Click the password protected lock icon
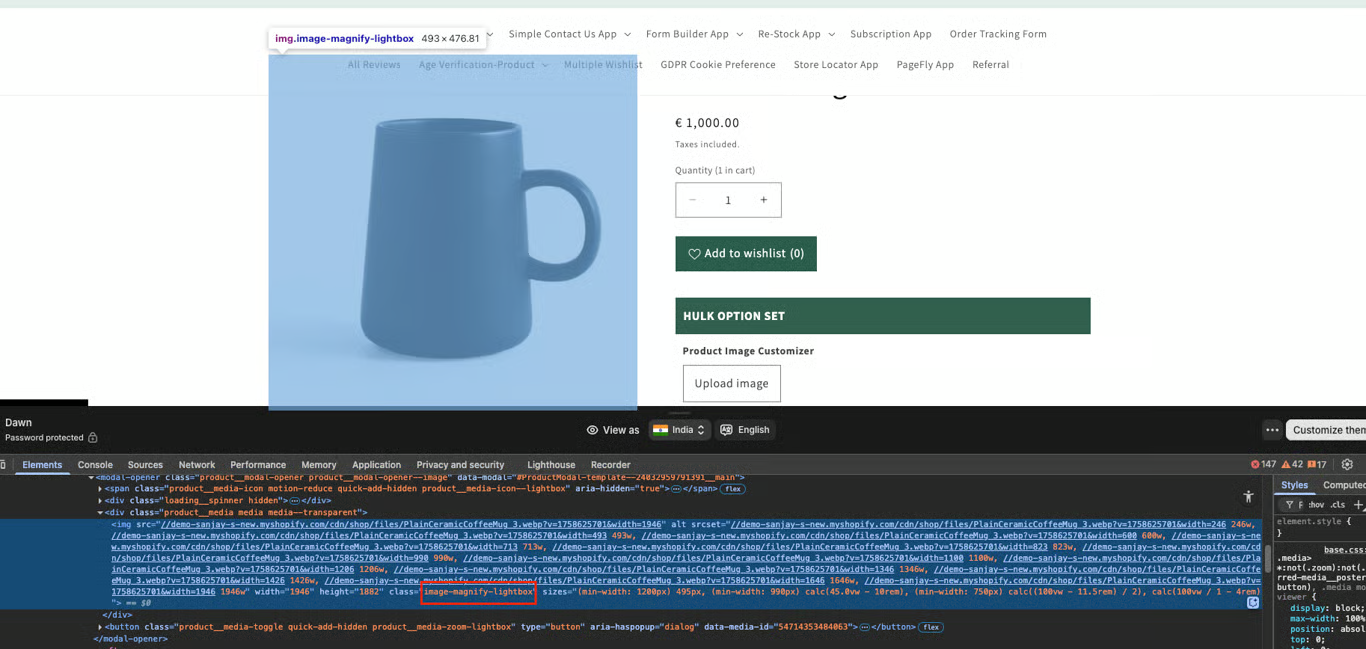Viewport: 1366px width, 649px height. click(93, 437)
